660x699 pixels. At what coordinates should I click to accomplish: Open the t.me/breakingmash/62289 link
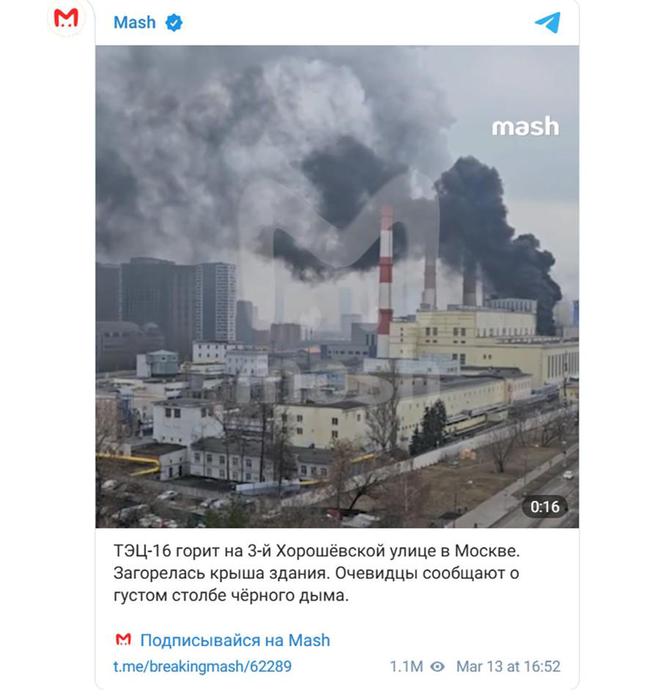pyautogui.click(x=202, y=666)
